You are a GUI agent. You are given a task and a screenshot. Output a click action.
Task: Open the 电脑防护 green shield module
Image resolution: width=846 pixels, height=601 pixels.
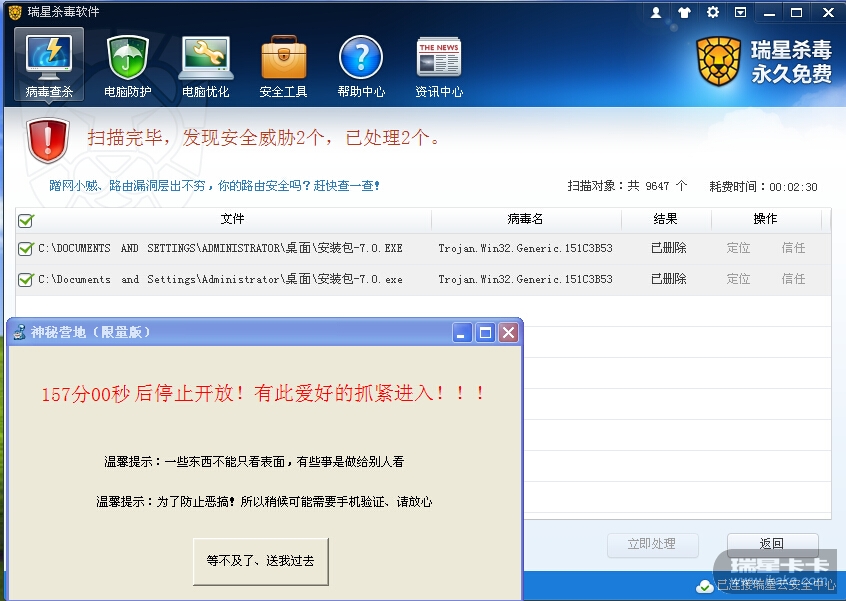click(127, 65)
